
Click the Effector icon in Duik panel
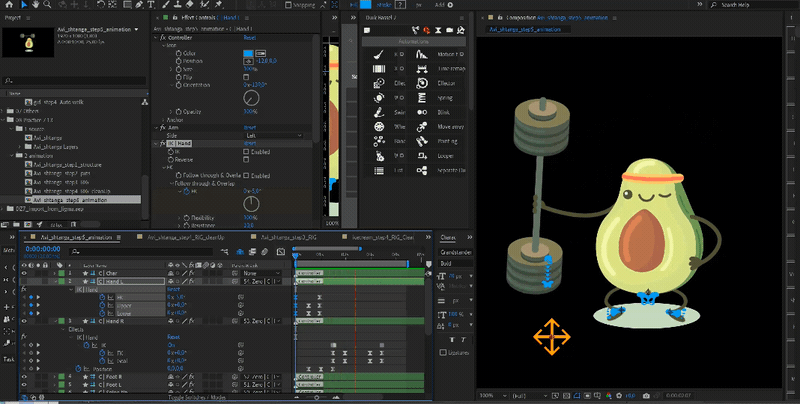pyautogui.click(x=424, y=84)
